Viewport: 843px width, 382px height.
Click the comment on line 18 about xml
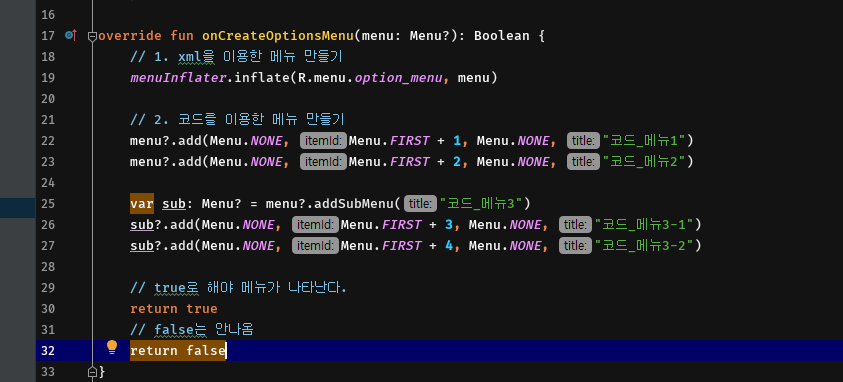pyautogui.click(x=237, y=57)
